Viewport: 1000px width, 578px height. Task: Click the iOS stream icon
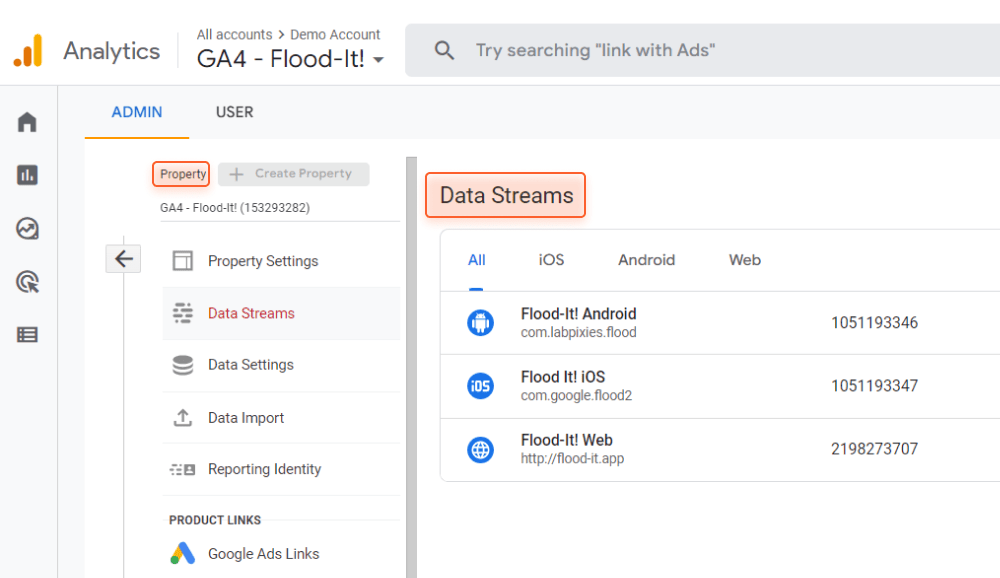(x=480, y=386)
